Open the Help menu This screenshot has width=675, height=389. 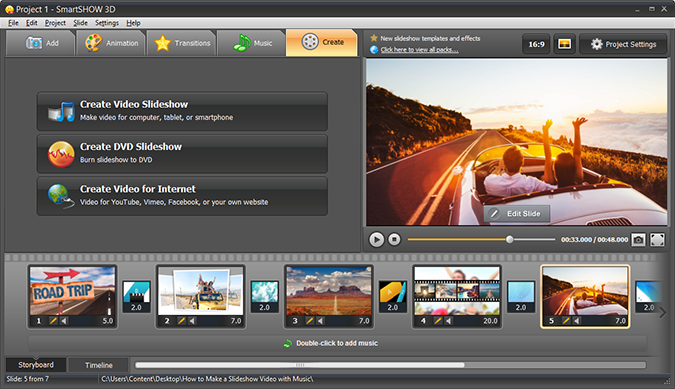[133, 23]
